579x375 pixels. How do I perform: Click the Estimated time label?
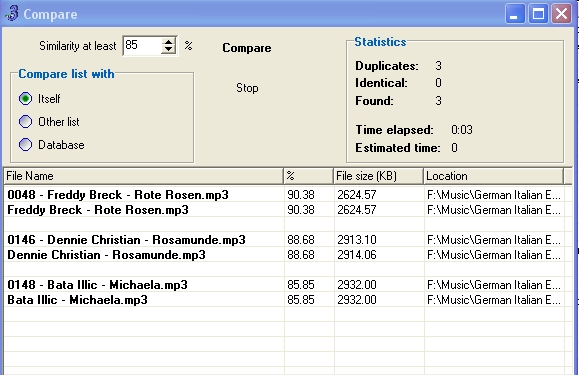coord(398,148)
